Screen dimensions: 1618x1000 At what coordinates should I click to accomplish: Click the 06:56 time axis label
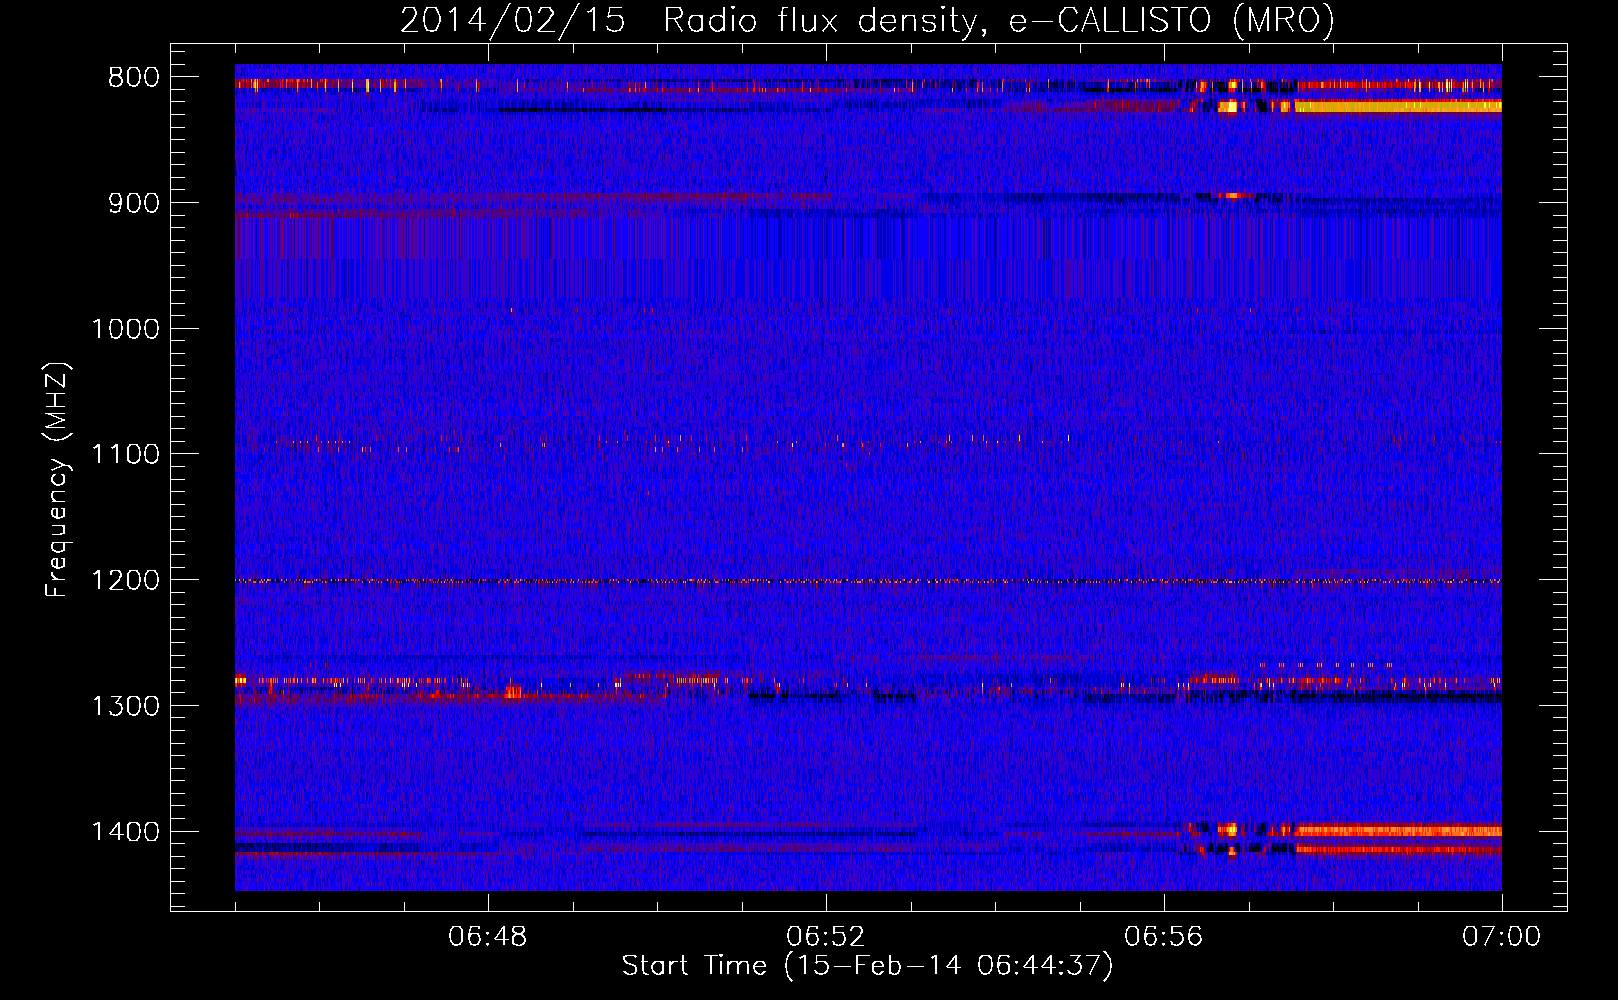click(1164, 937)
